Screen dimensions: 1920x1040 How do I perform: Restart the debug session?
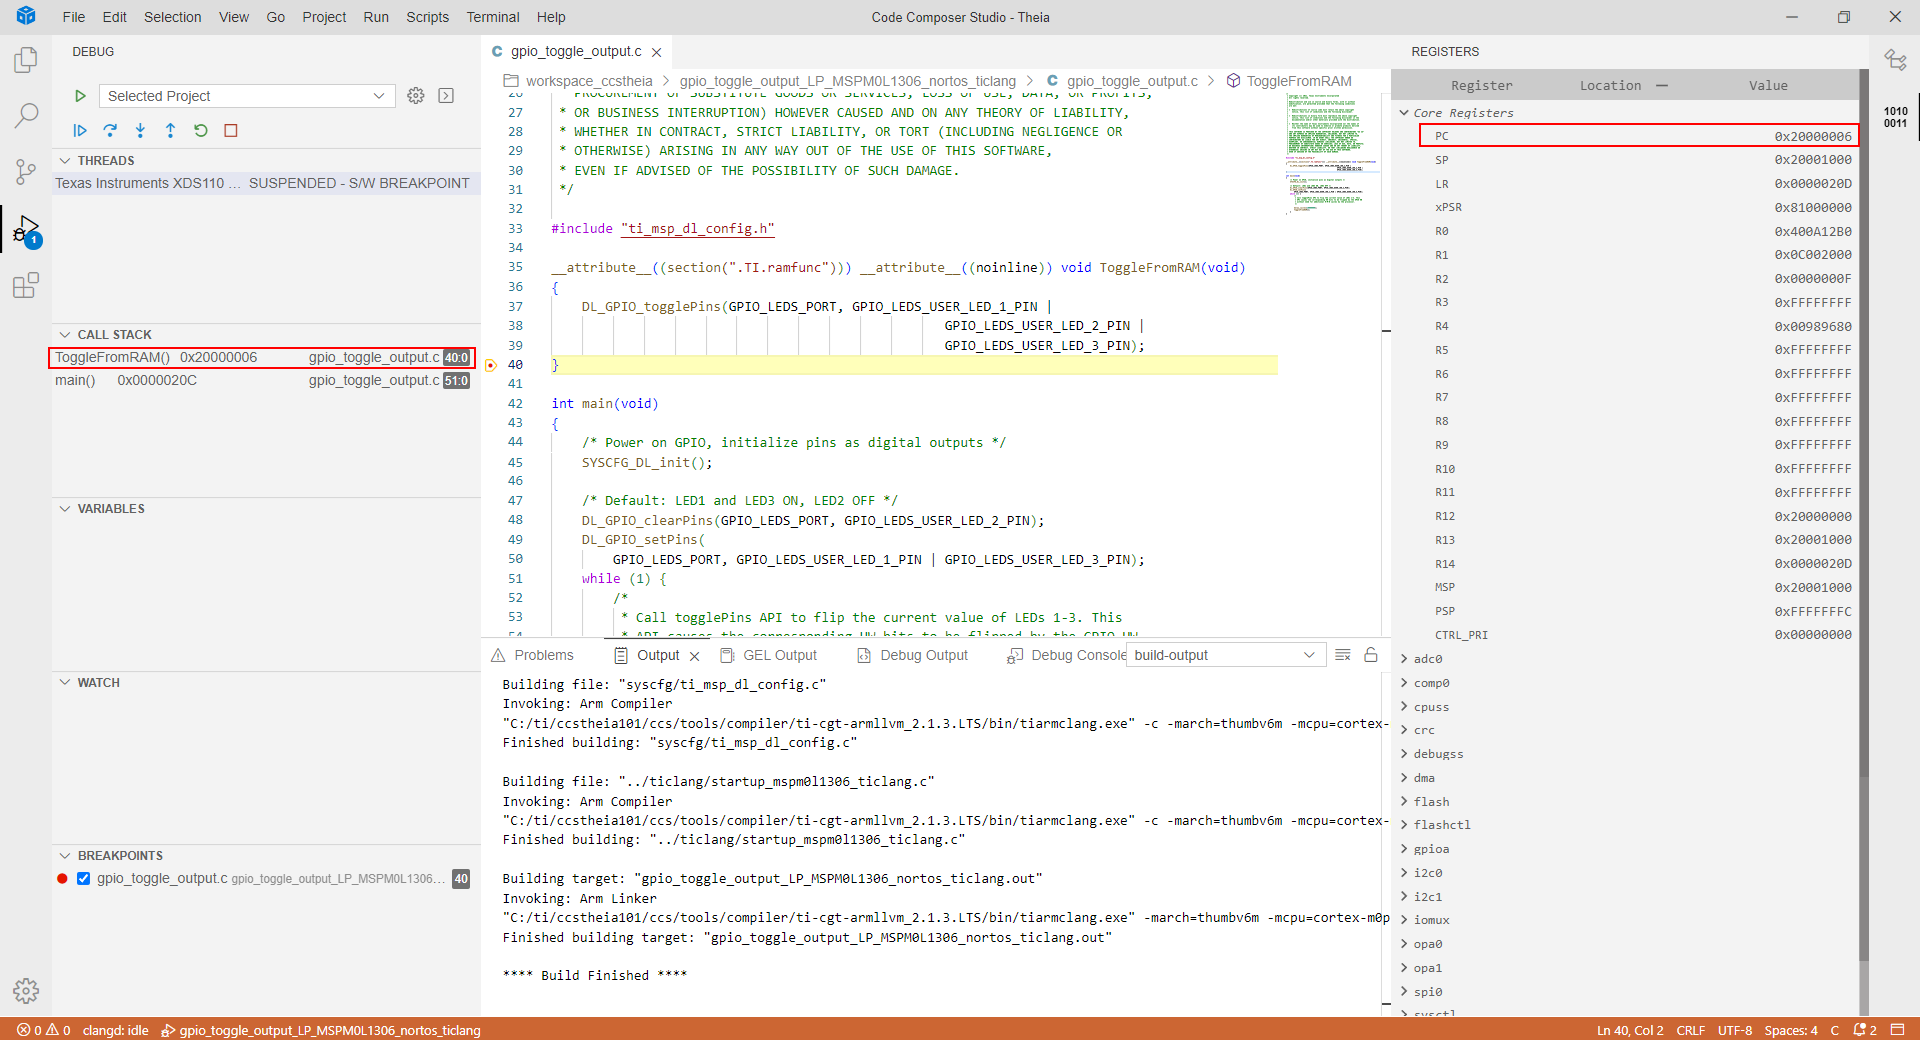201,130
